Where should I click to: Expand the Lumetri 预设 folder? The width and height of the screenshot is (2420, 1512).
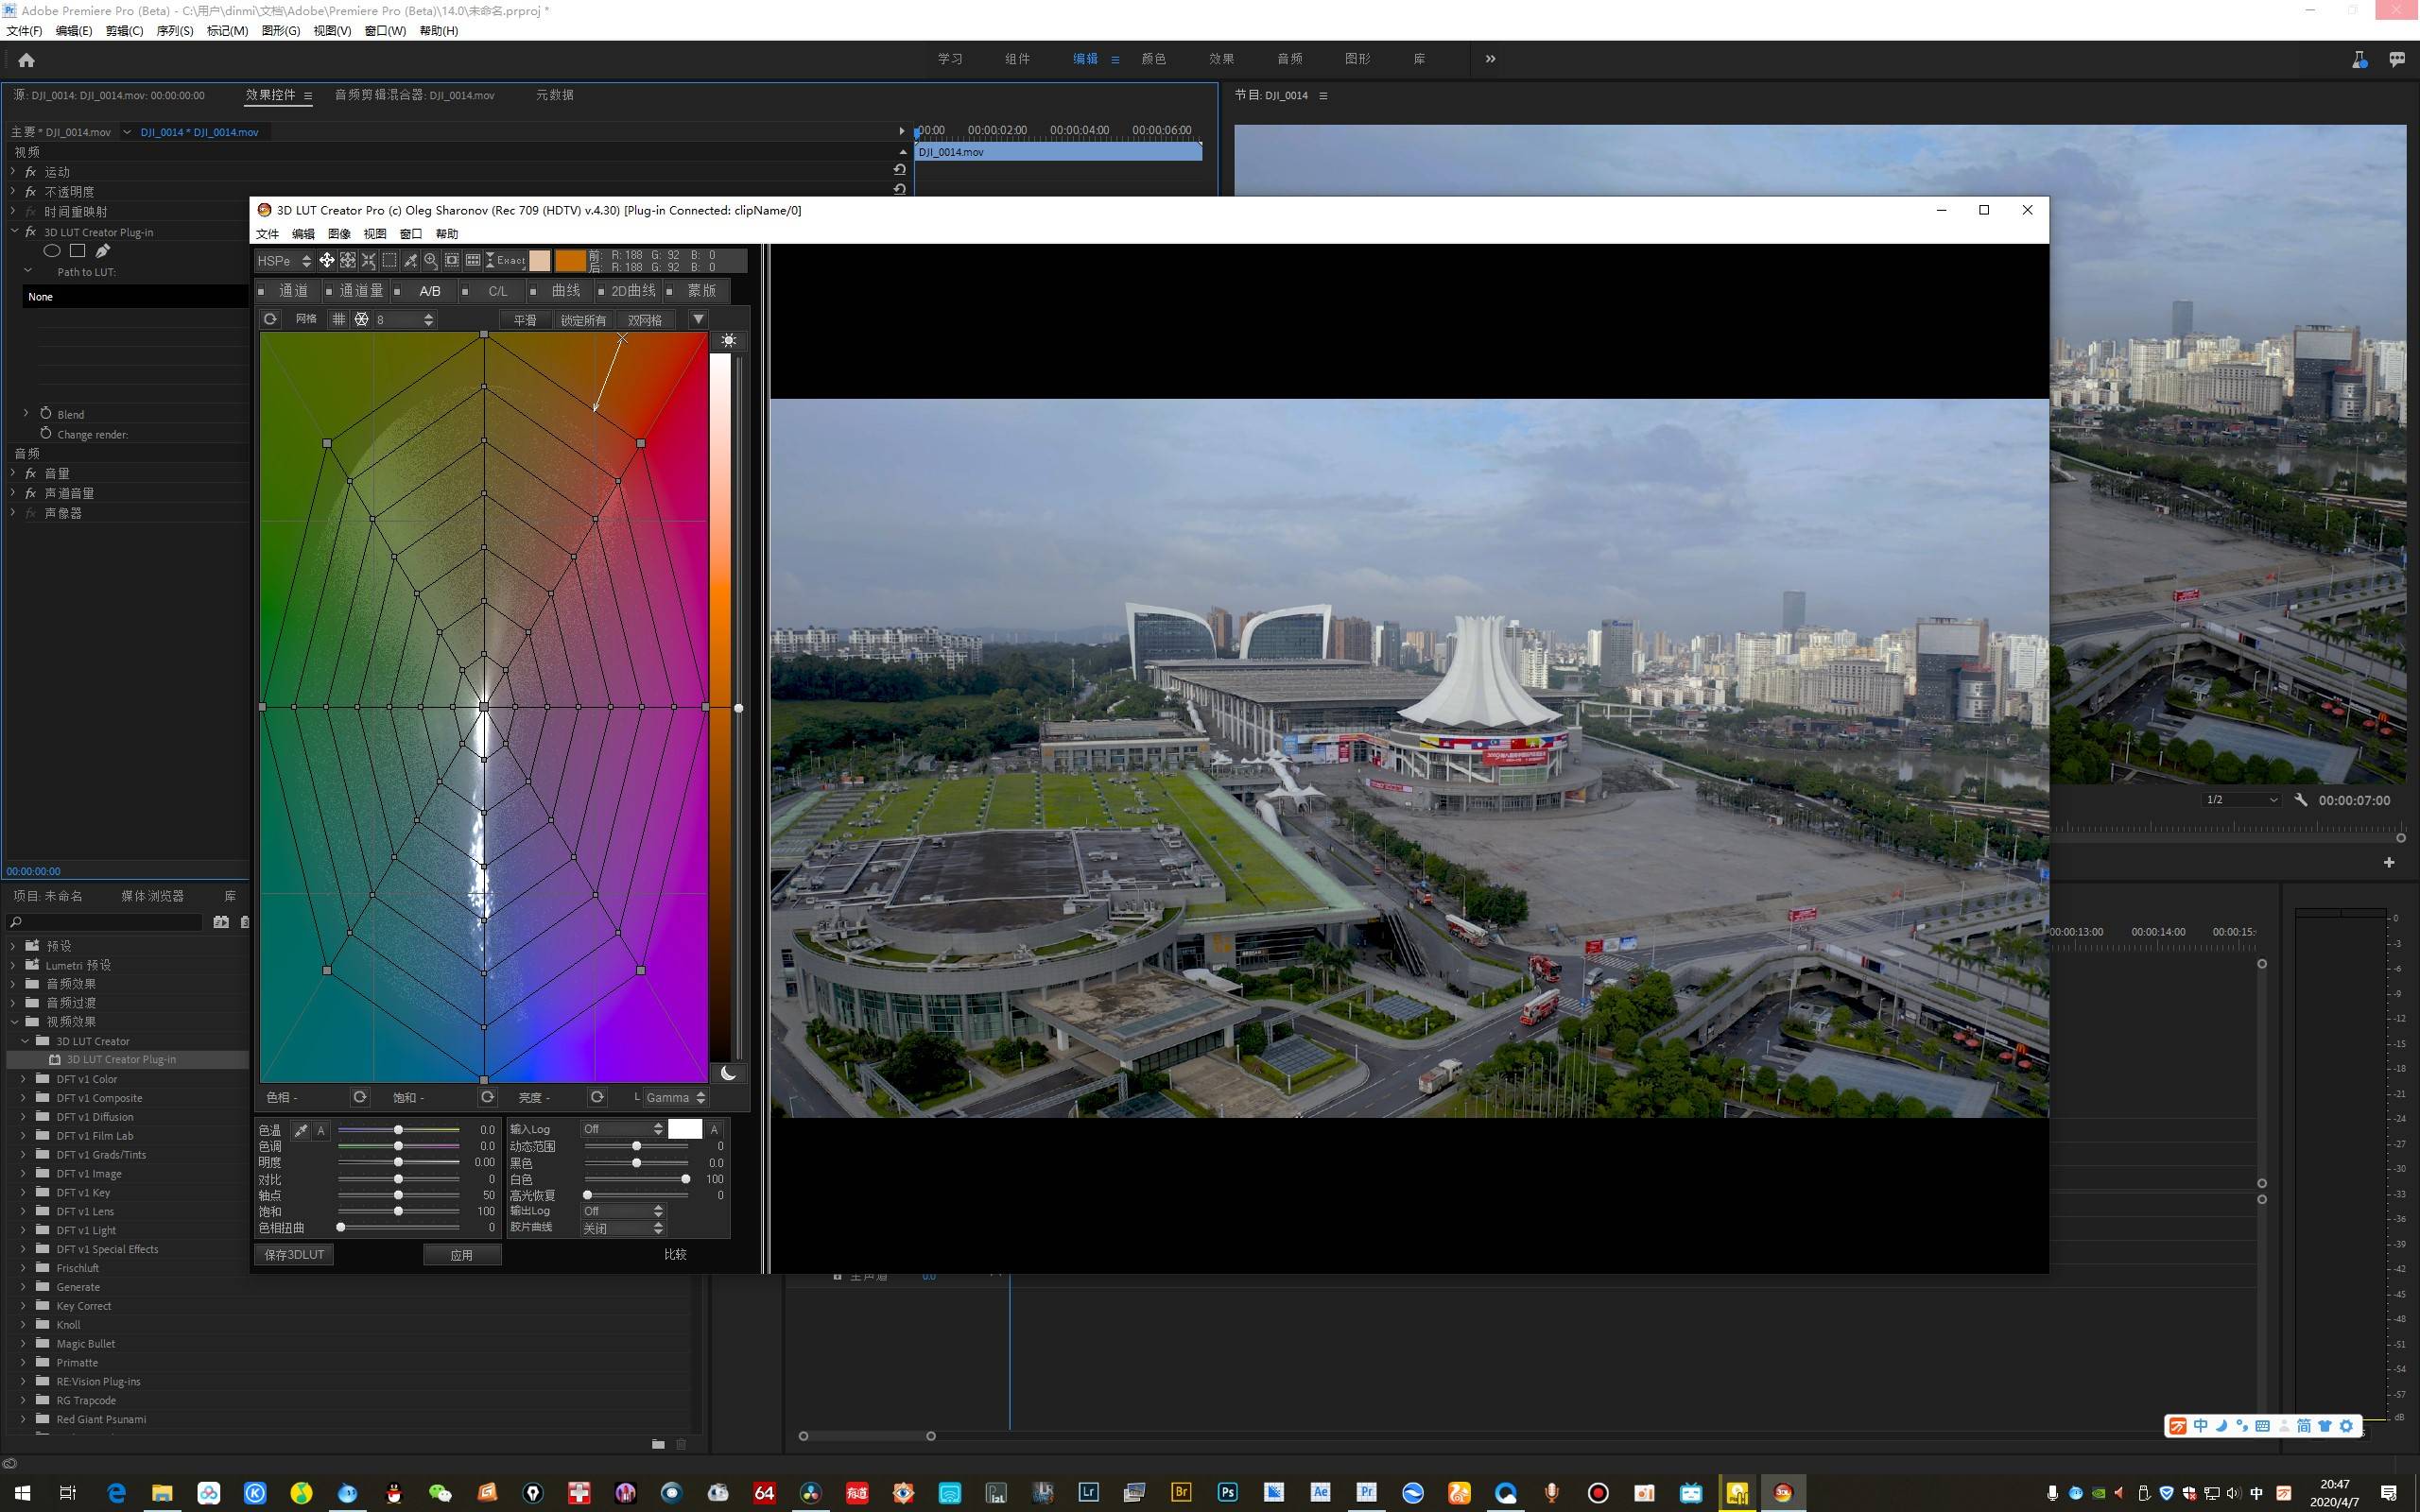coord(13,965)
